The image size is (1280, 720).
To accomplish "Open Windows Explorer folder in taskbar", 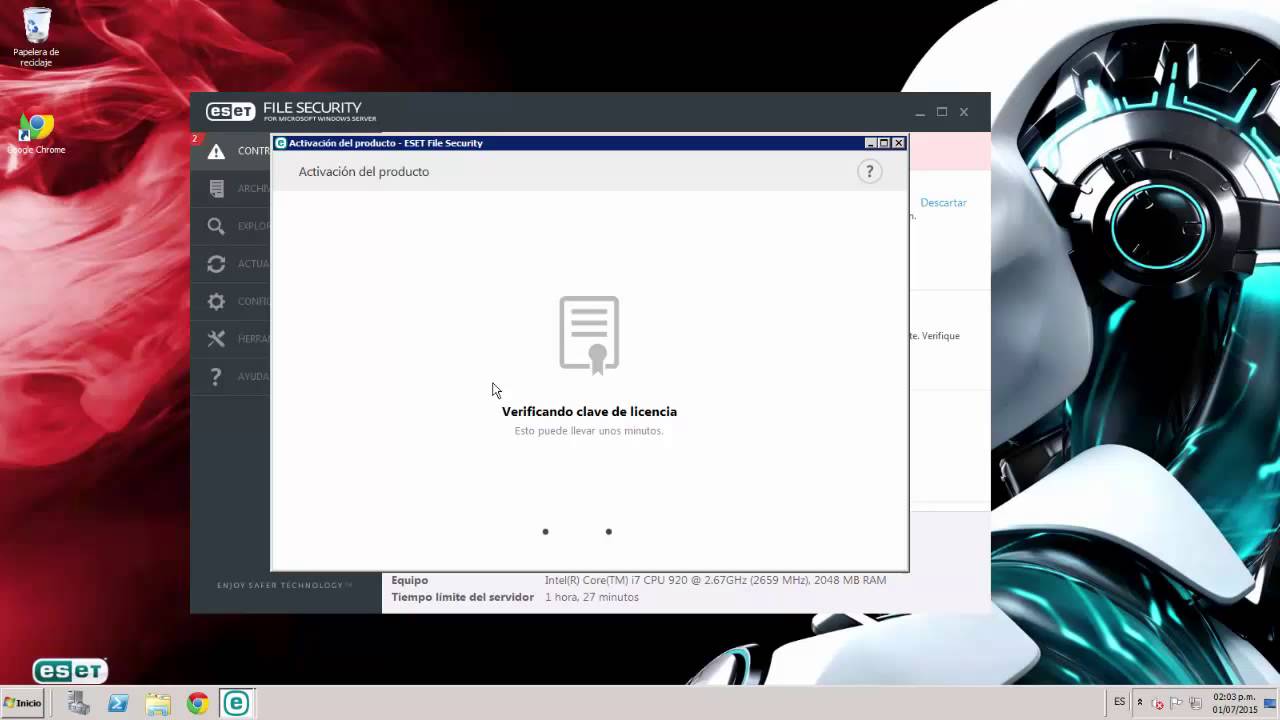I will coord(158,704).
